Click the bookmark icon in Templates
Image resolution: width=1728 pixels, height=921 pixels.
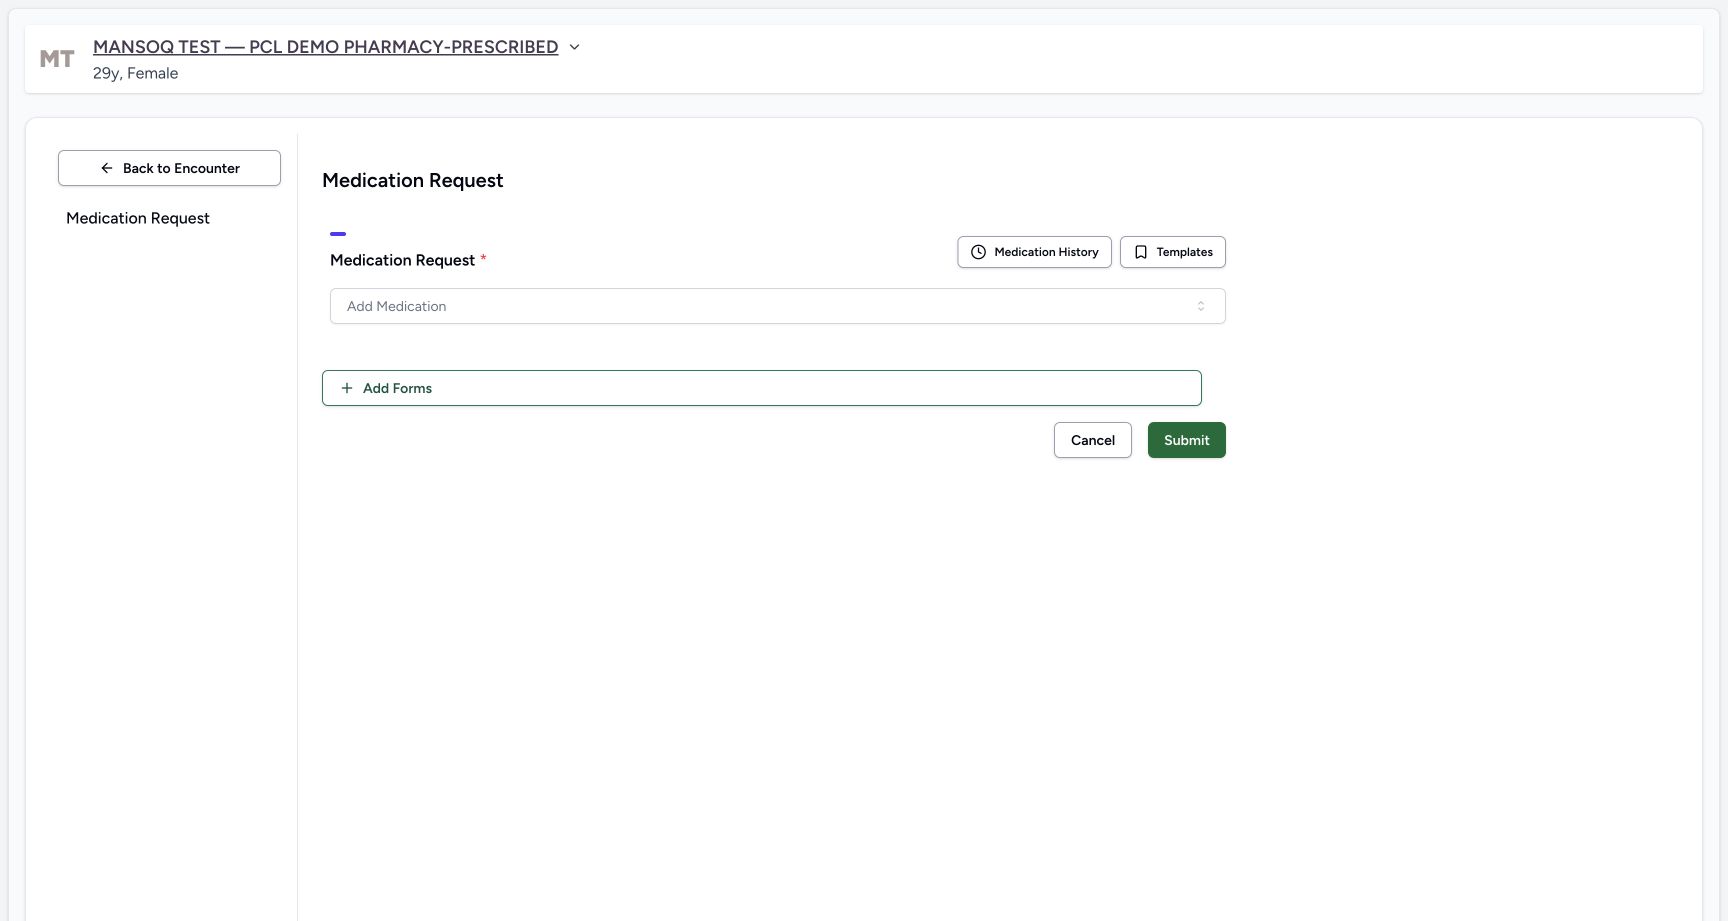click(1141, 252)
